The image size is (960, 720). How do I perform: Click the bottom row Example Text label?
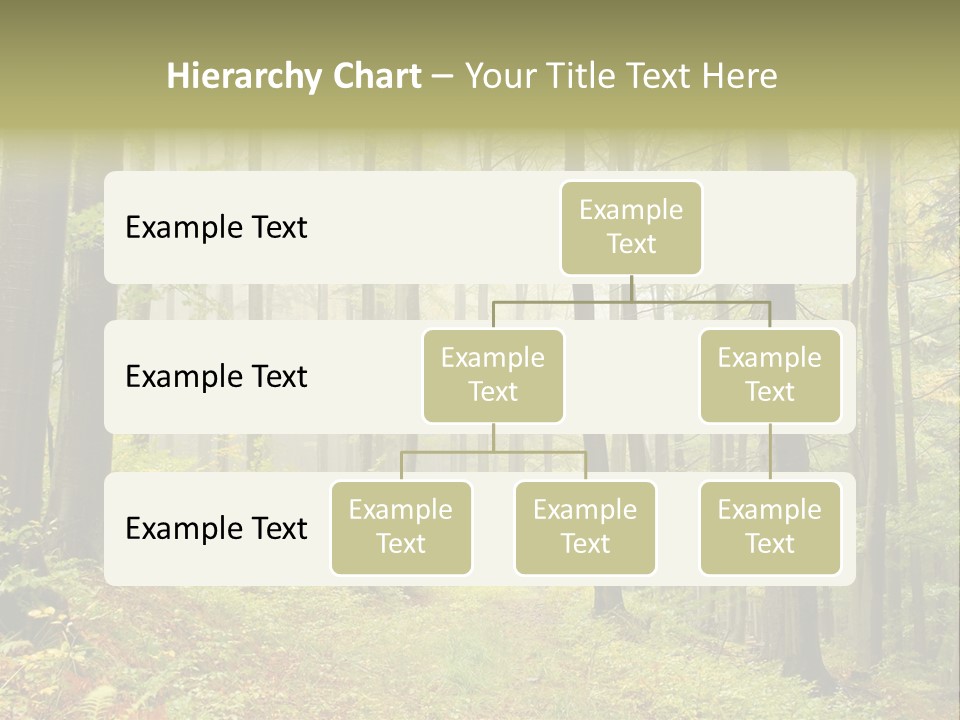[215, 529]
